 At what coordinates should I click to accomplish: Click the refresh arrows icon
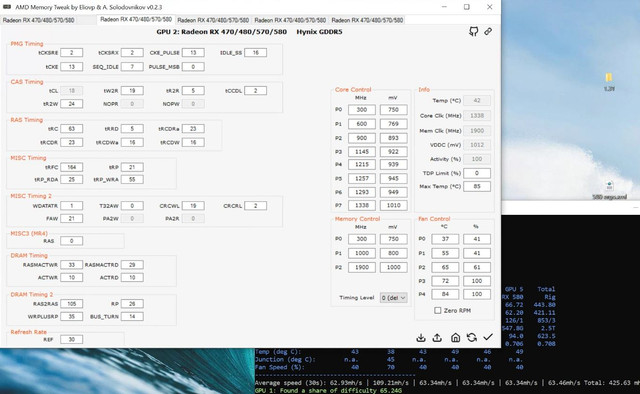[x=472, y=337]
